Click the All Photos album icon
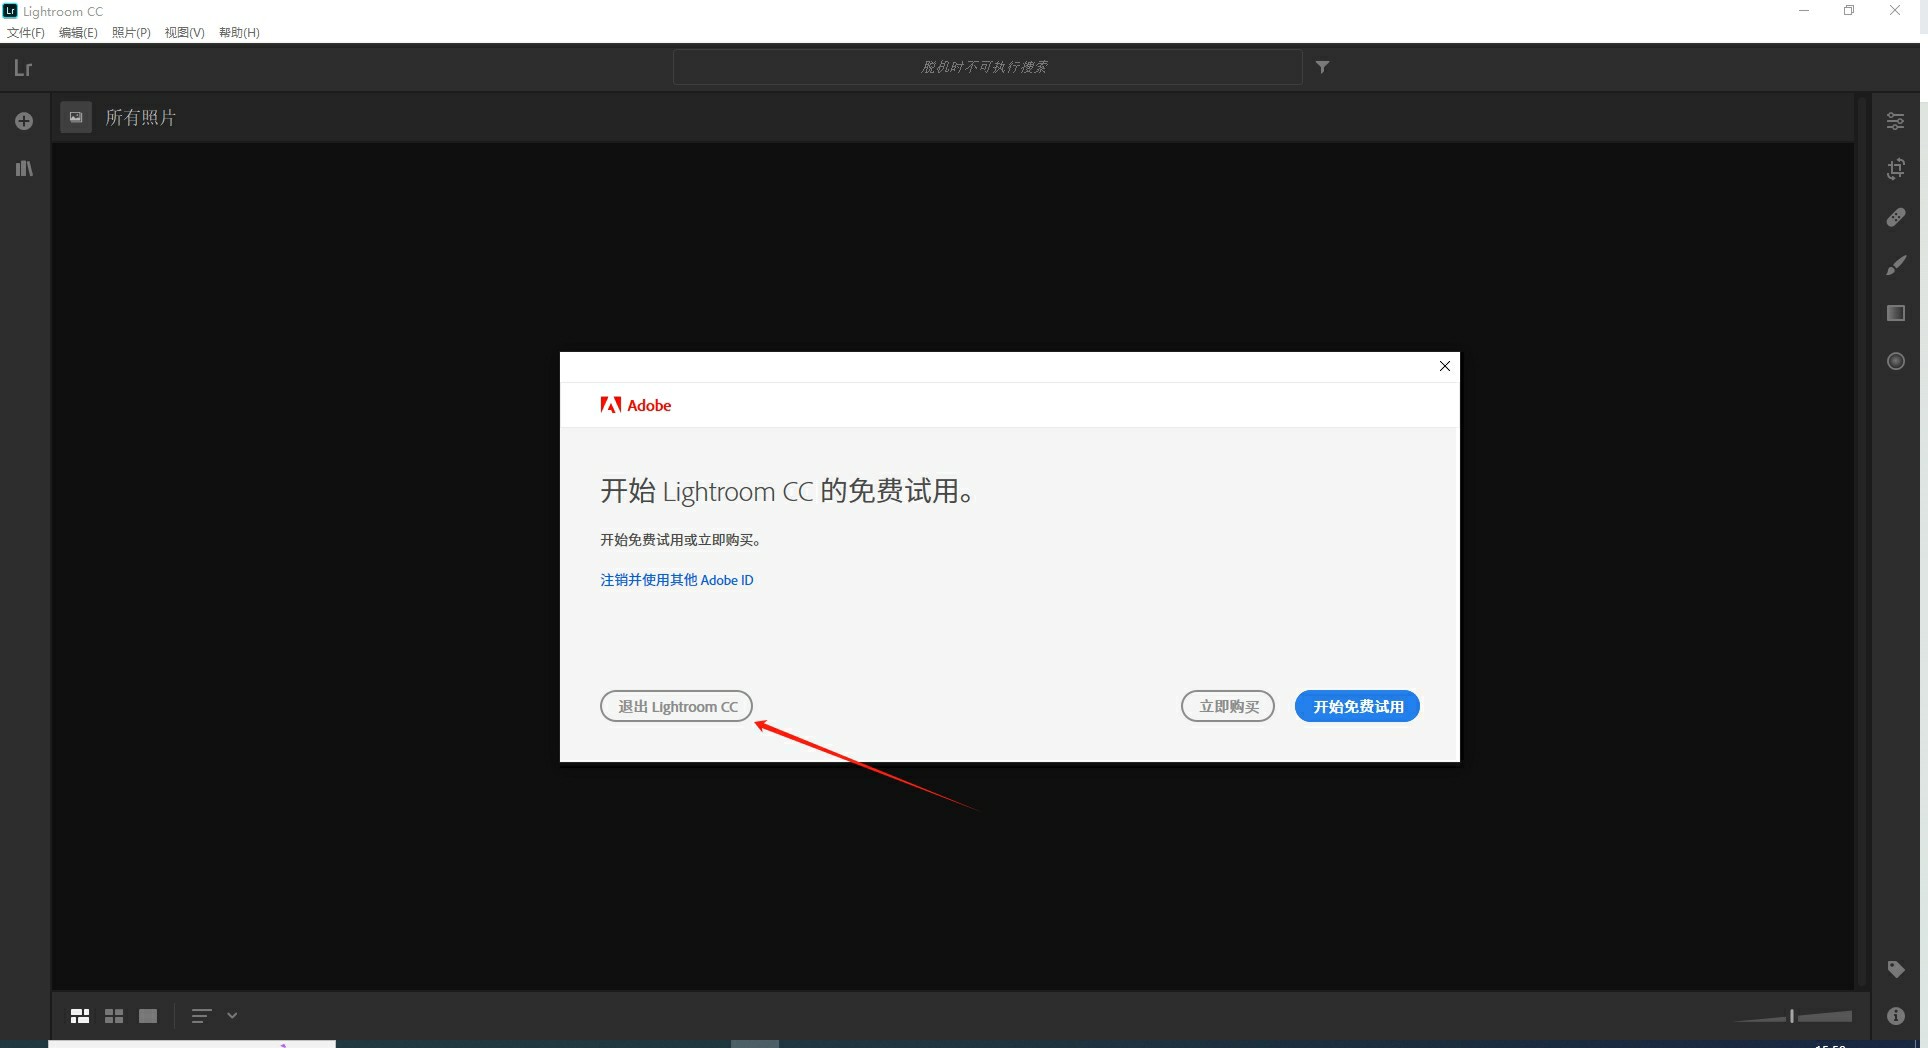This screenshot has width=1928, height=1048. coord(76,117)
